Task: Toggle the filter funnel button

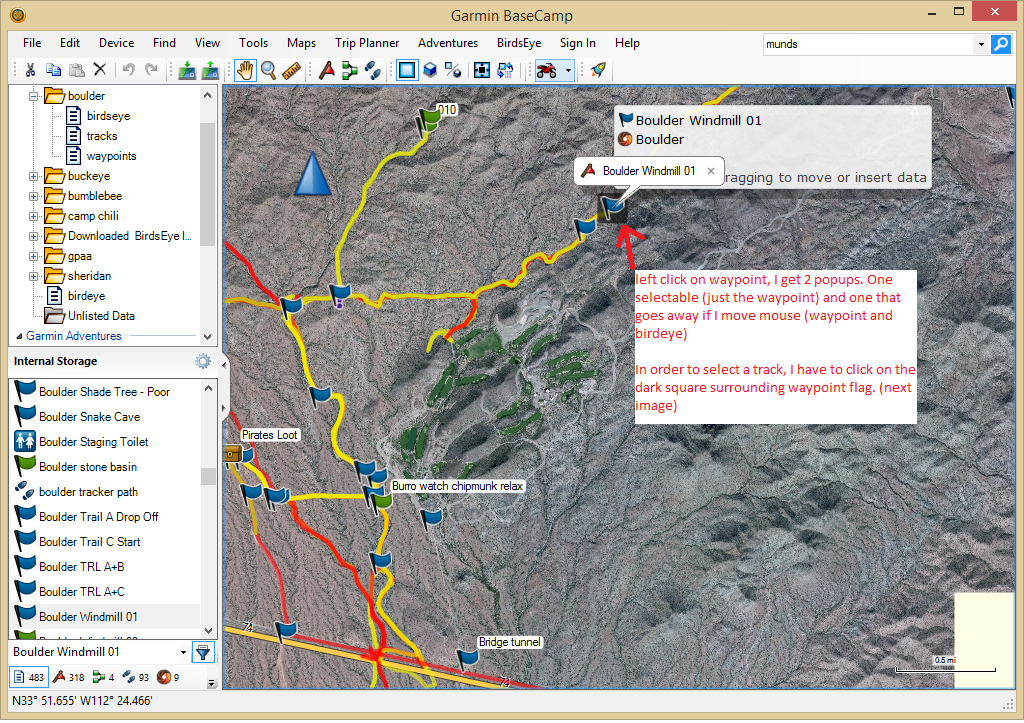Action: point(203,653)
